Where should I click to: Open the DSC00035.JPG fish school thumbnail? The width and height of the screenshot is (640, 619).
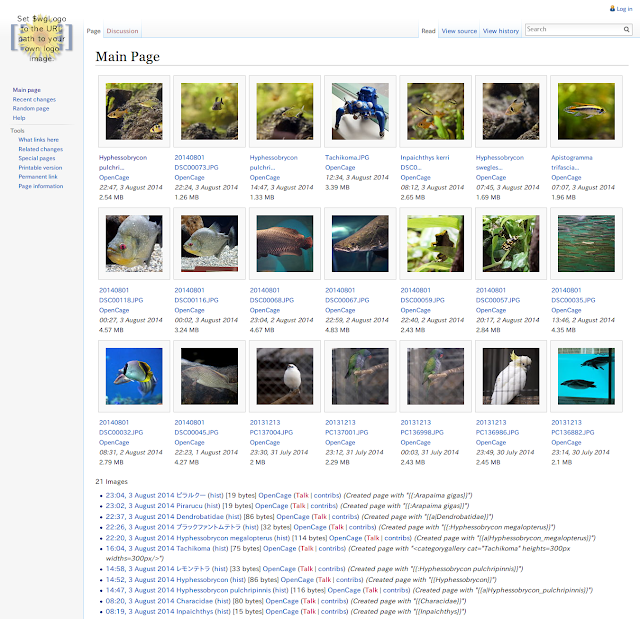tap(586, 244)
